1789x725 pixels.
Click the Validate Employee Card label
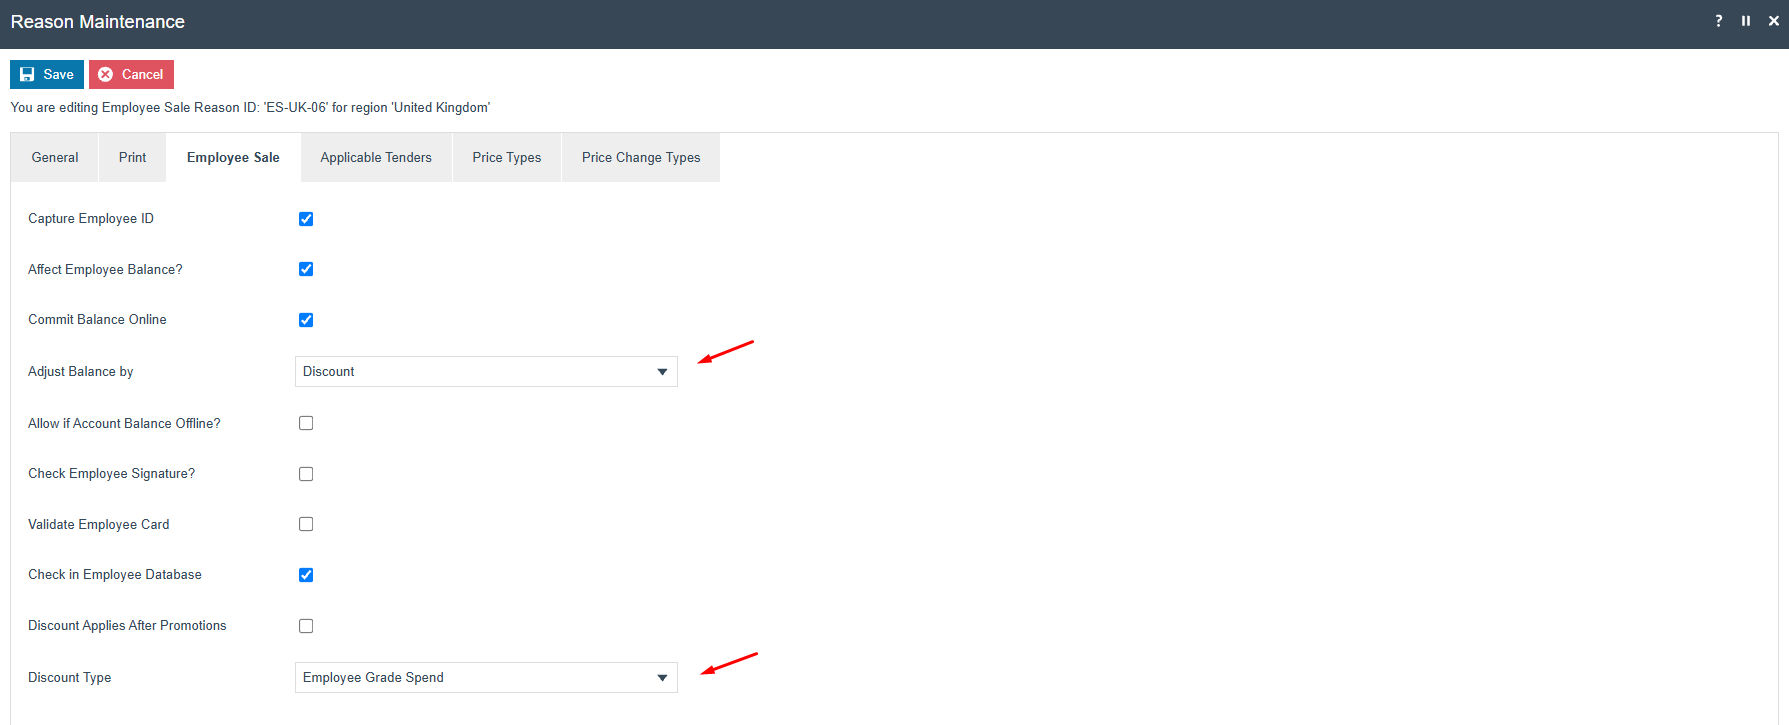coord(99,524)
